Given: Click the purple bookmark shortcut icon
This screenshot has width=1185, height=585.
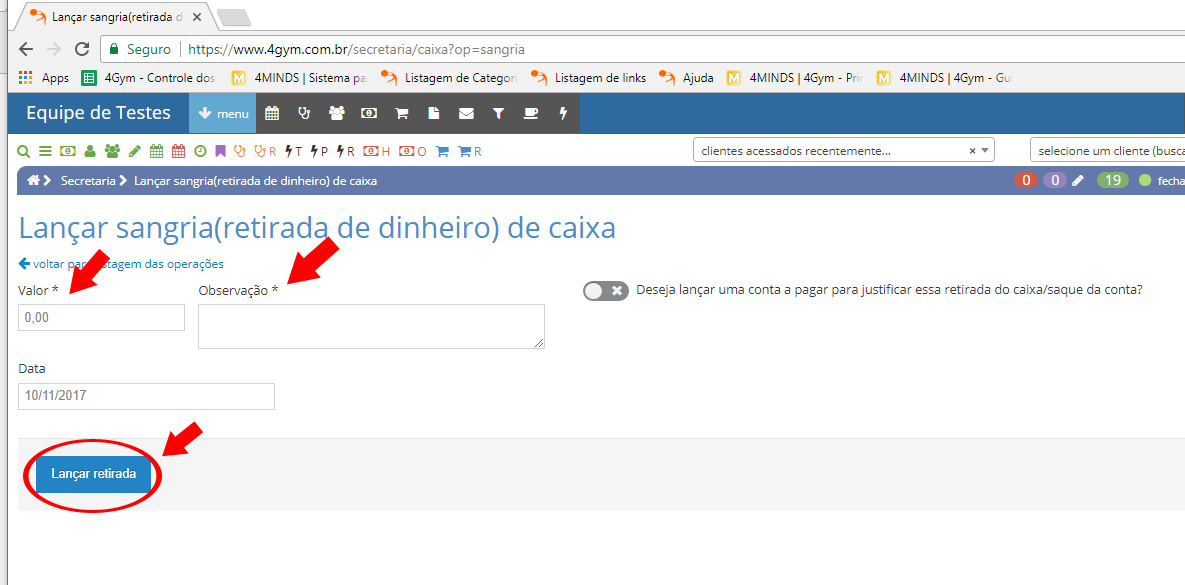Looking at the screenshot, I should click(220, 151).
